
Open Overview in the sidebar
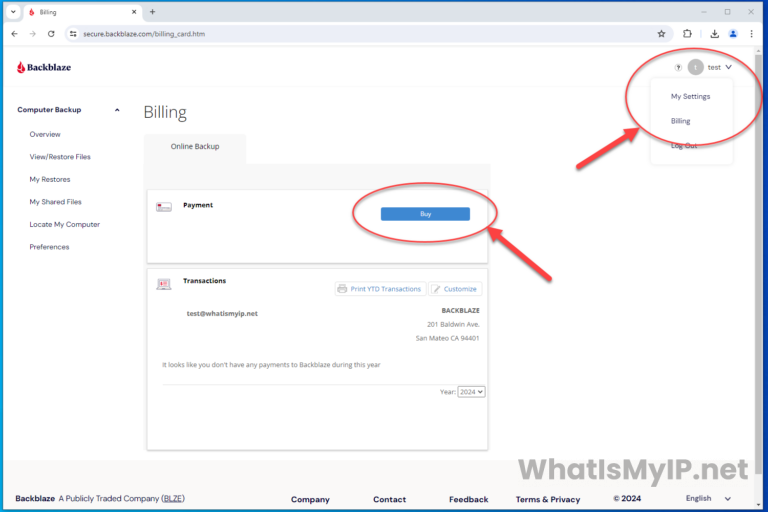45,134
